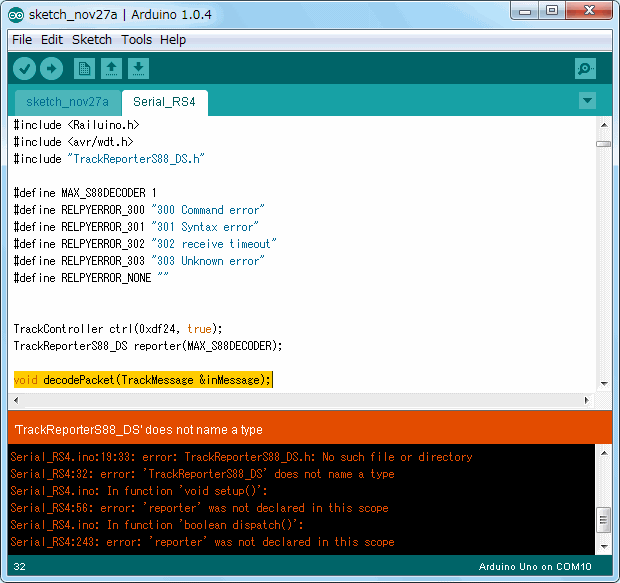This screenshot has height=583, width=620.
Task: Click console line "In function 'void setup()'"
Action: click(139, 491)
